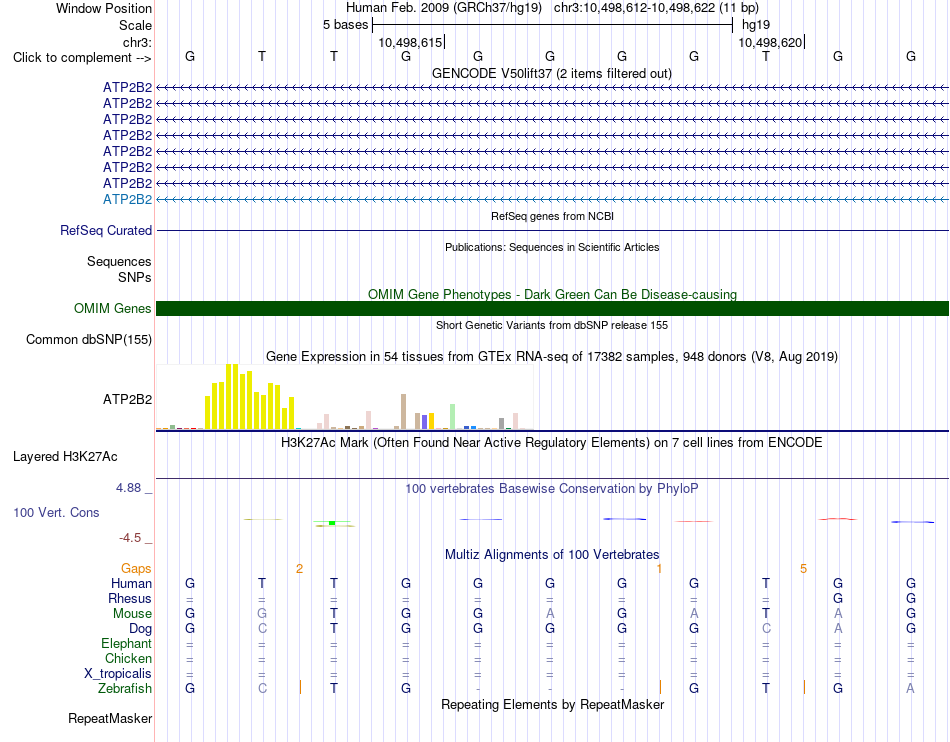The height and width of the screenshot is (742, 950).
Task: Click the chr3: ruler label
Action: click(x=137, y=42)
